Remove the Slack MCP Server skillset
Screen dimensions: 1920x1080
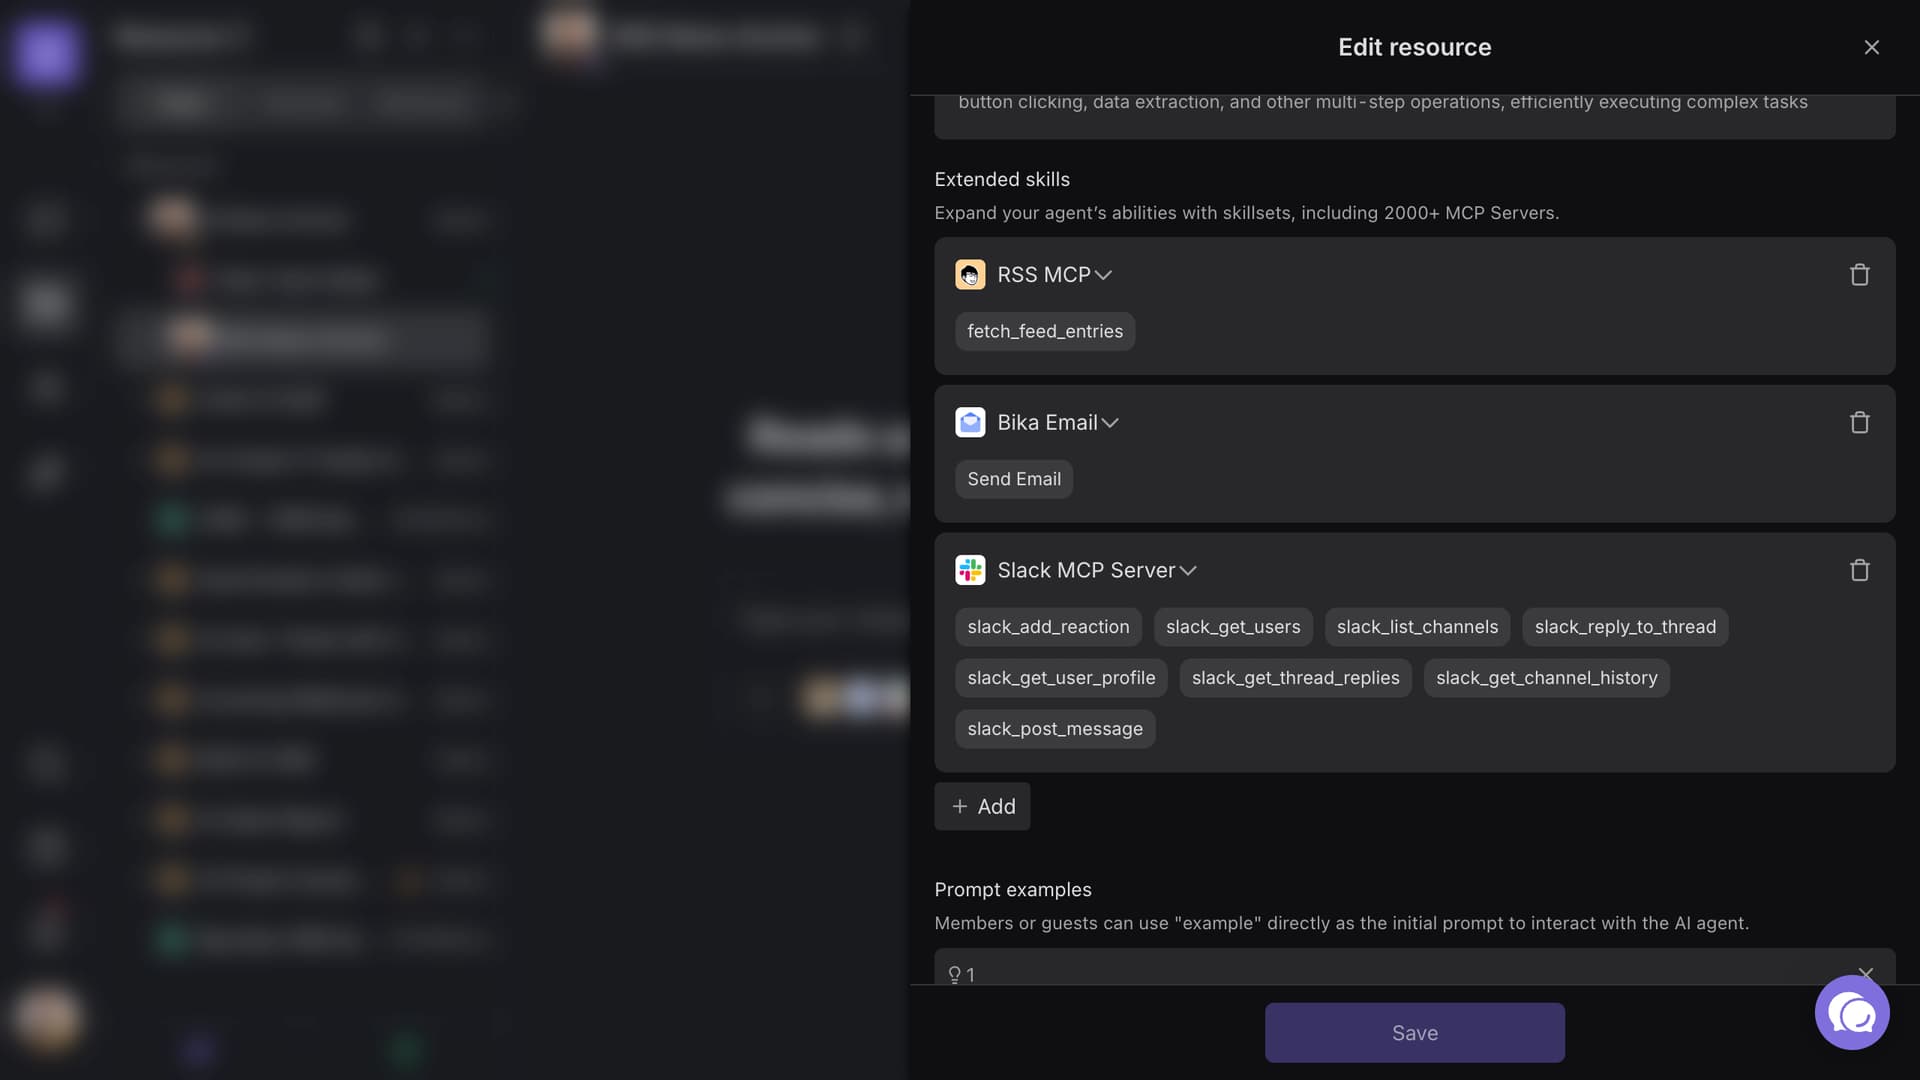point(1859,570)
